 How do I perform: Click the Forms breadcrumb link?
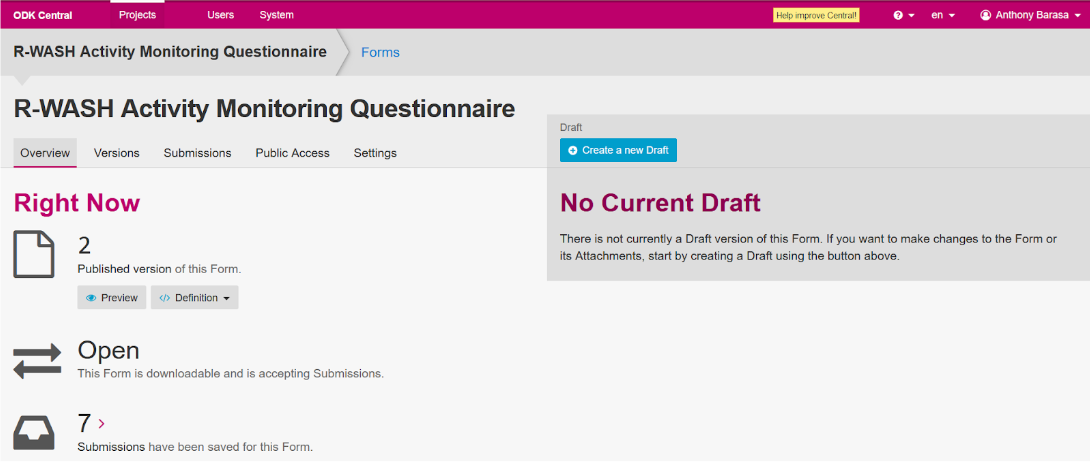click(x=380, y=52)
